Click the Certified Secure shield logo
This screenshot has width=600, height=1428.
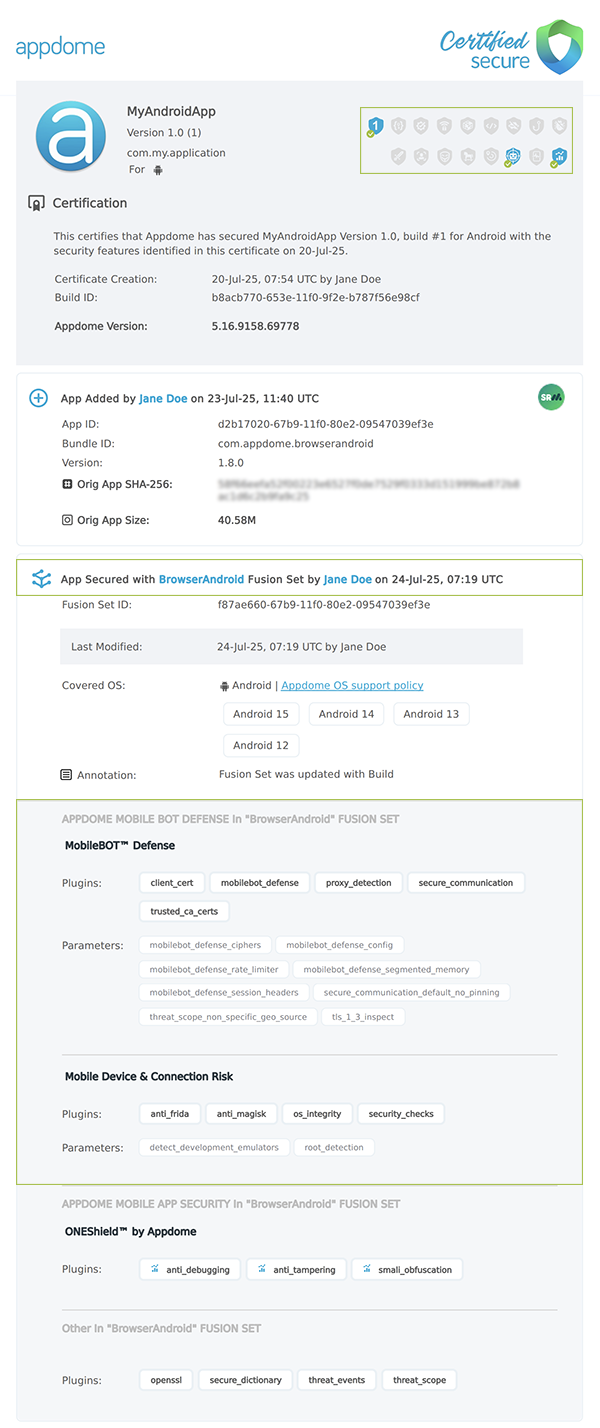[x=559, y=47]
